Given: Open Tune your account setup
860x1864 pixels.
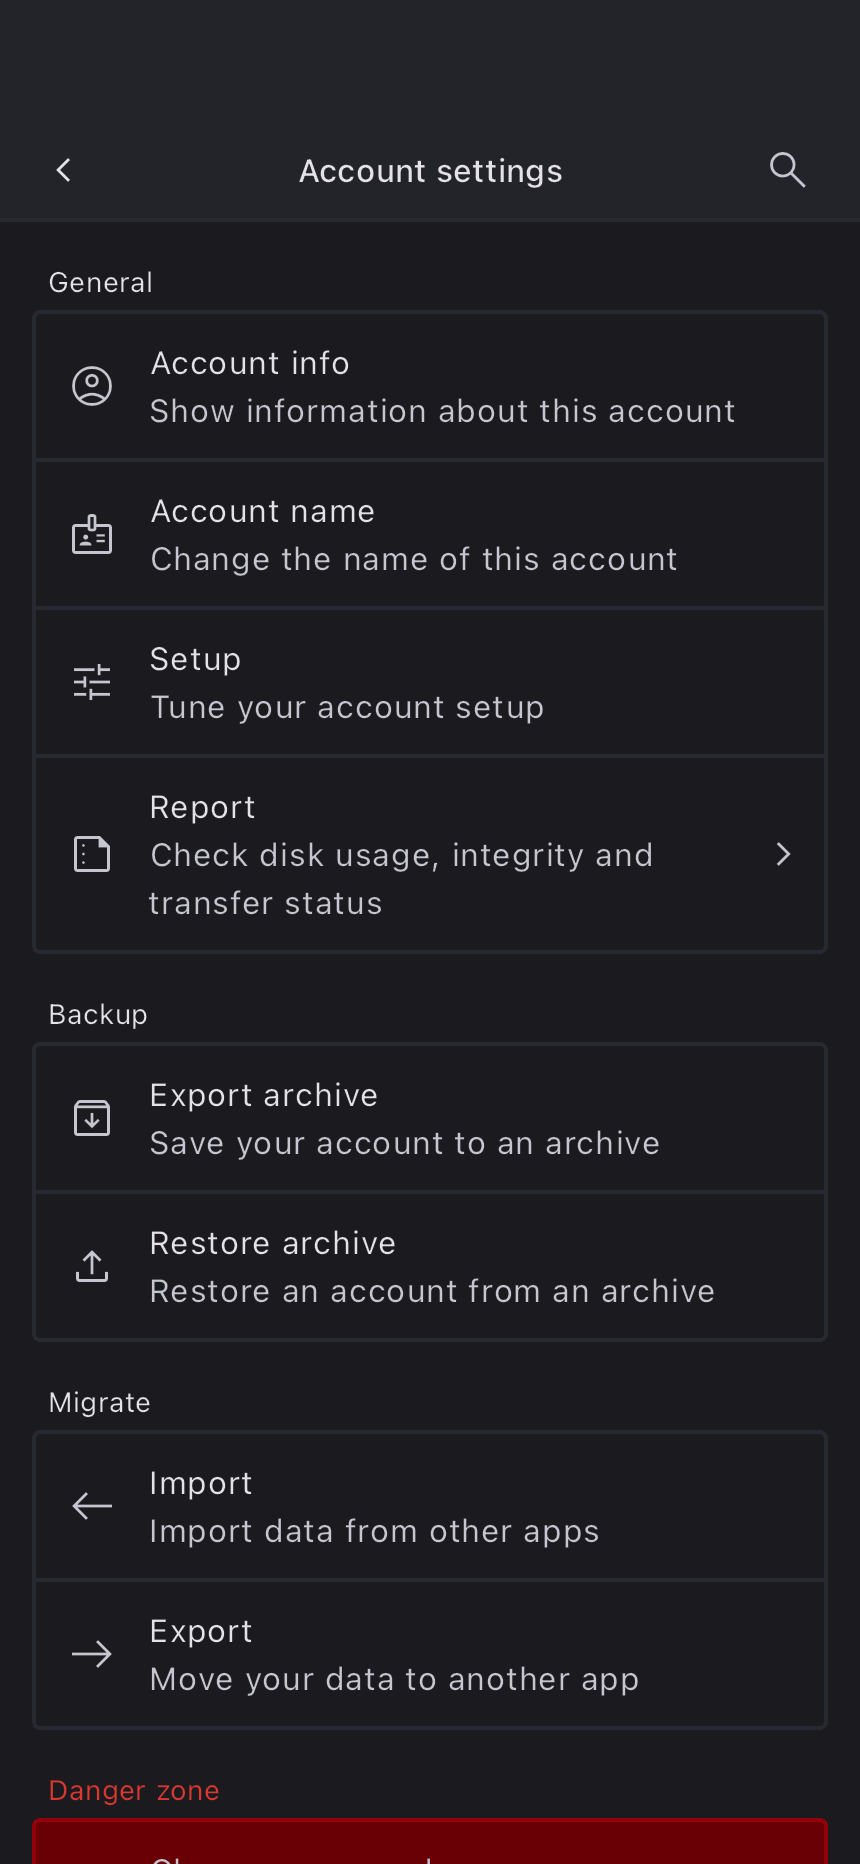Looking at the screenshot, I should pos(347,707).
